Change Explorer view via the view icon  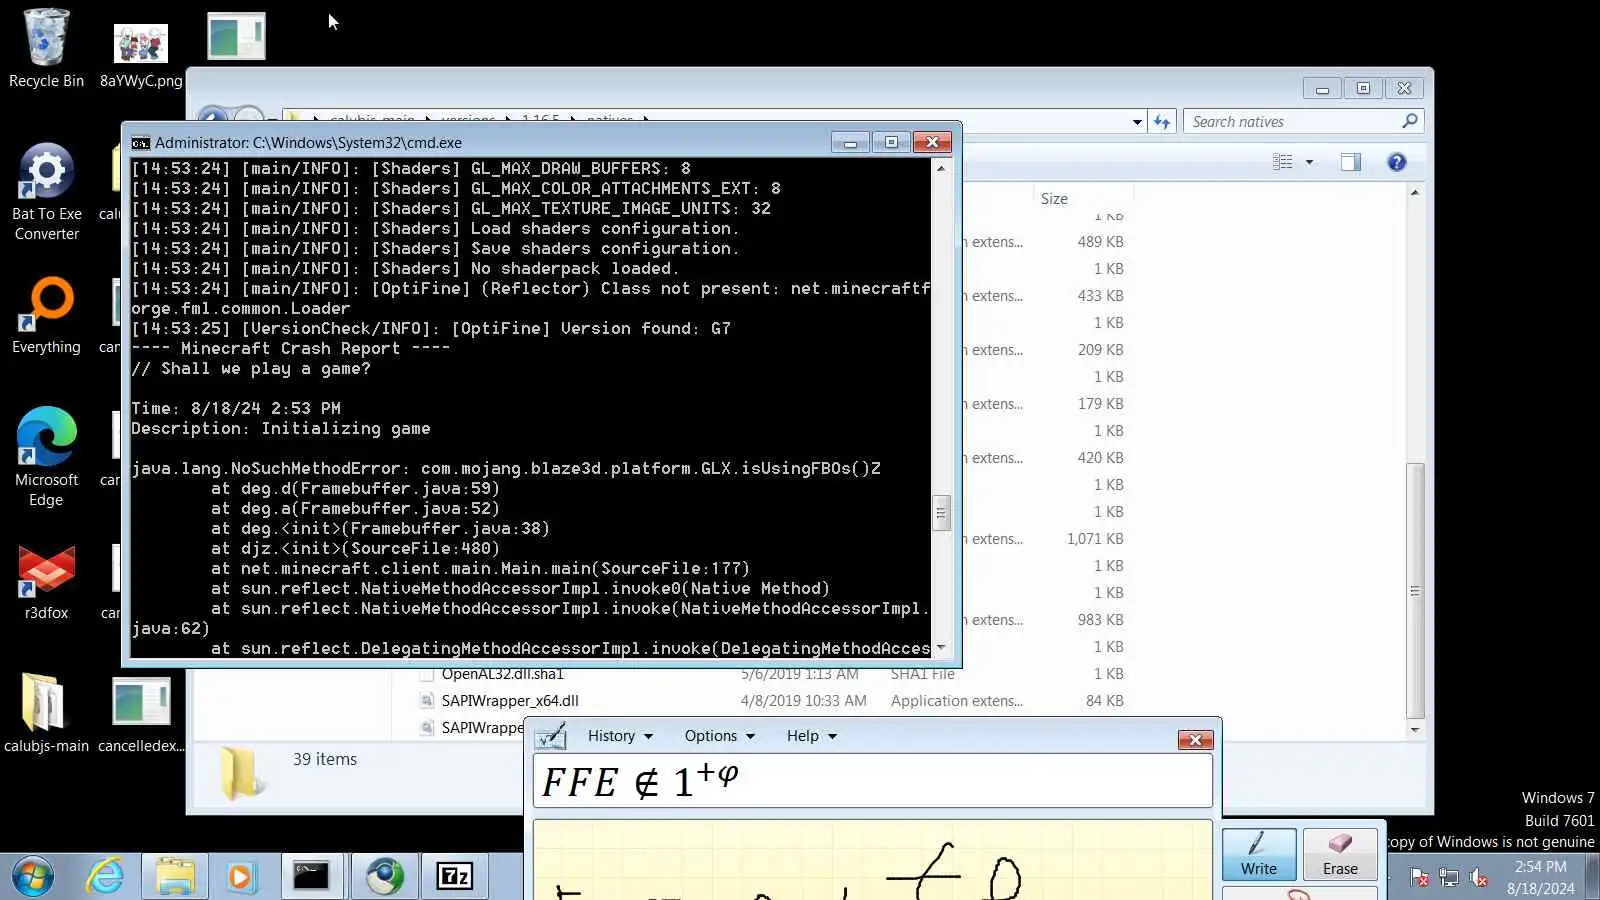click(1283, 162)
